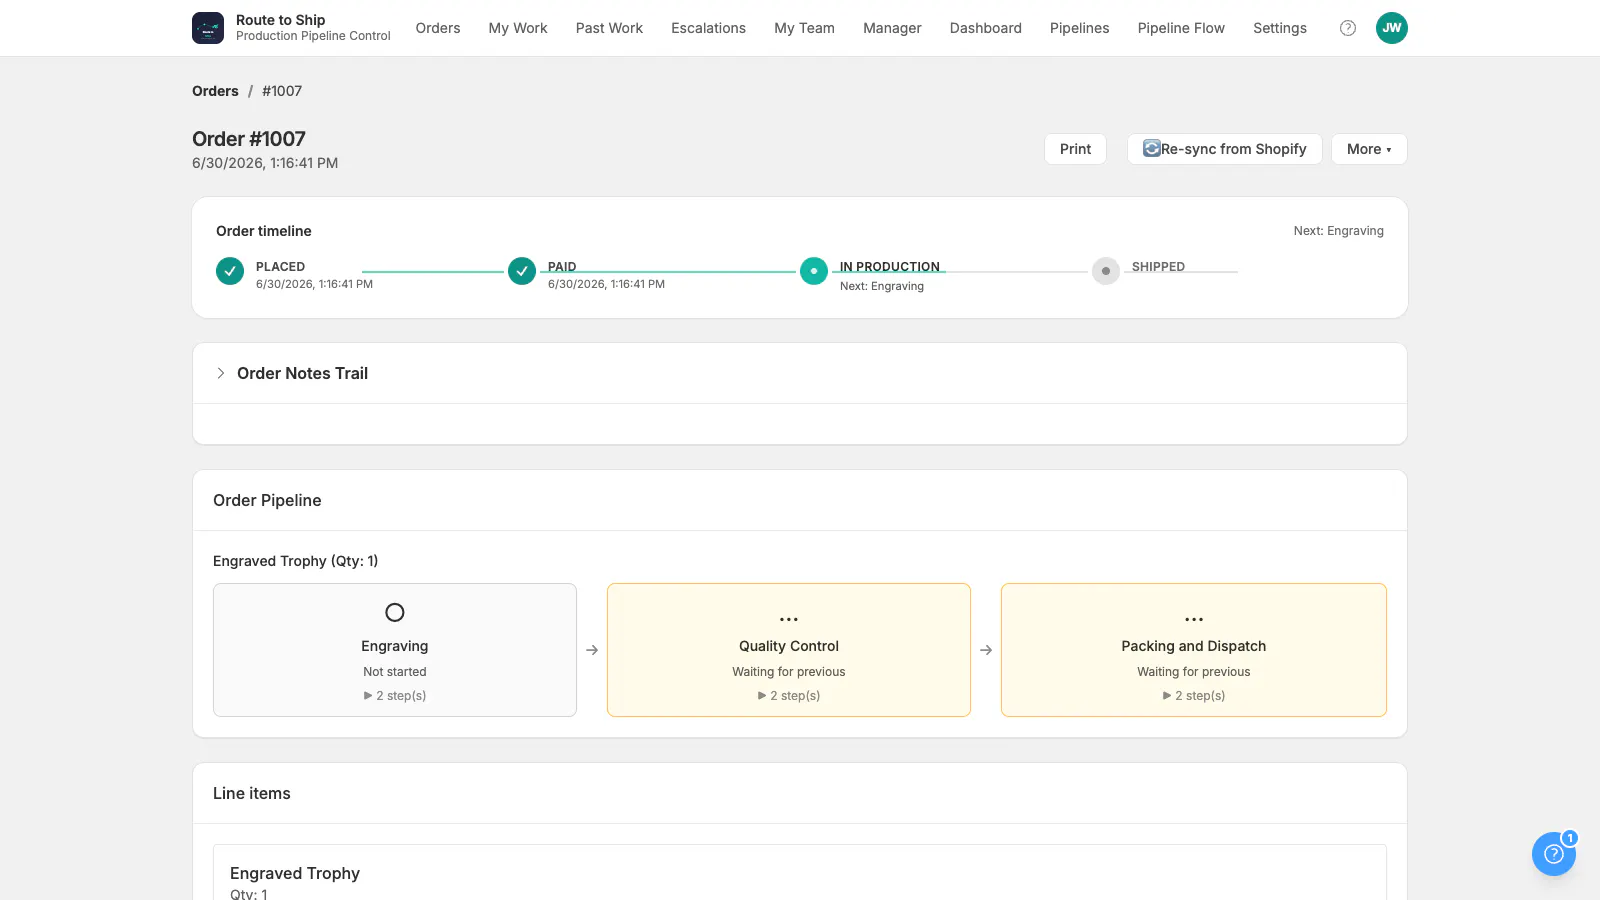Click the Order Pipeline section heading
This screenshot has width=1600, height=900.
click(267, 500)
